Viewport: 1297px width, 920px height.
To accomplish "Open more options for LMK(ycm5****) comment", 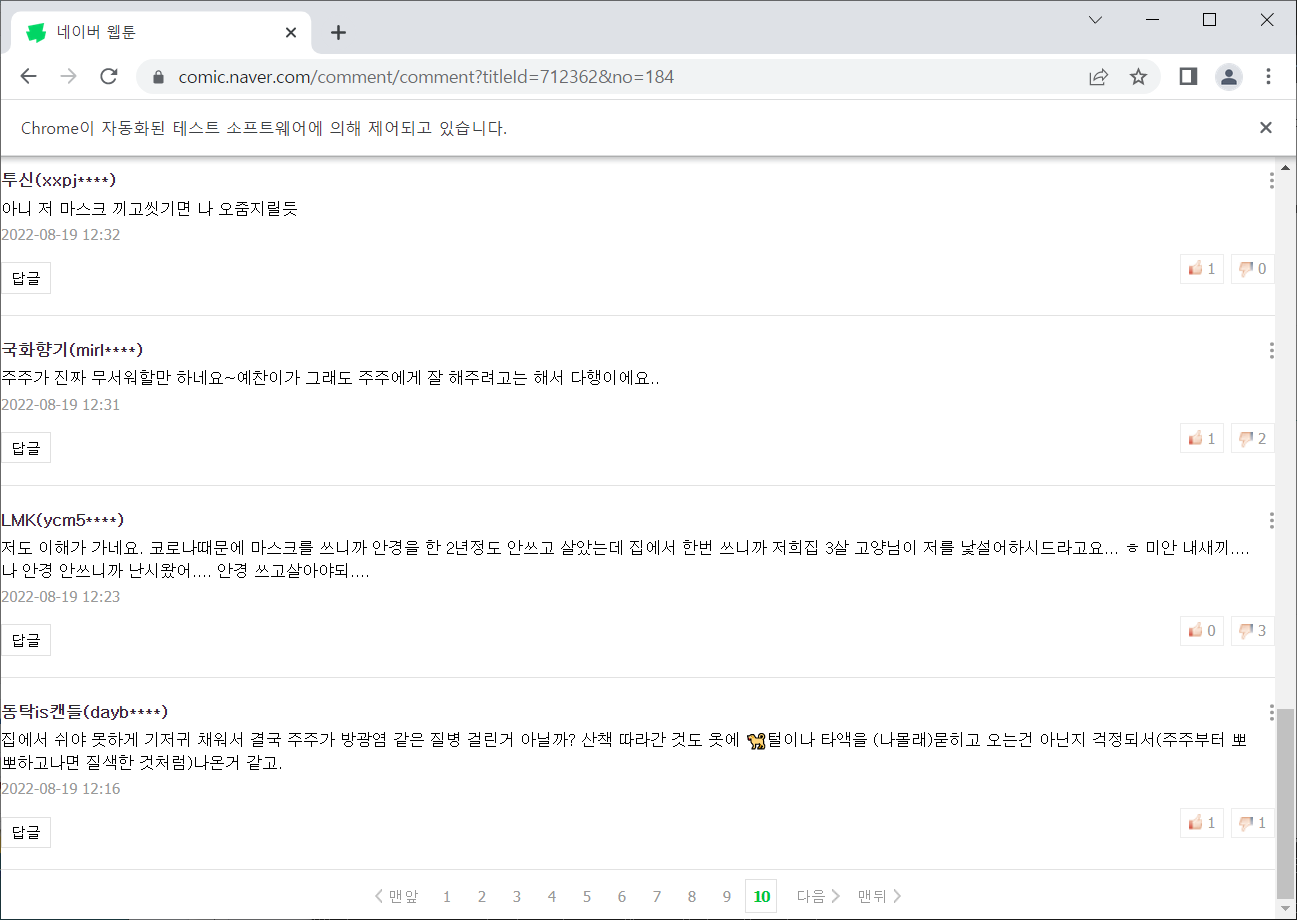I will pos(1271,520).
